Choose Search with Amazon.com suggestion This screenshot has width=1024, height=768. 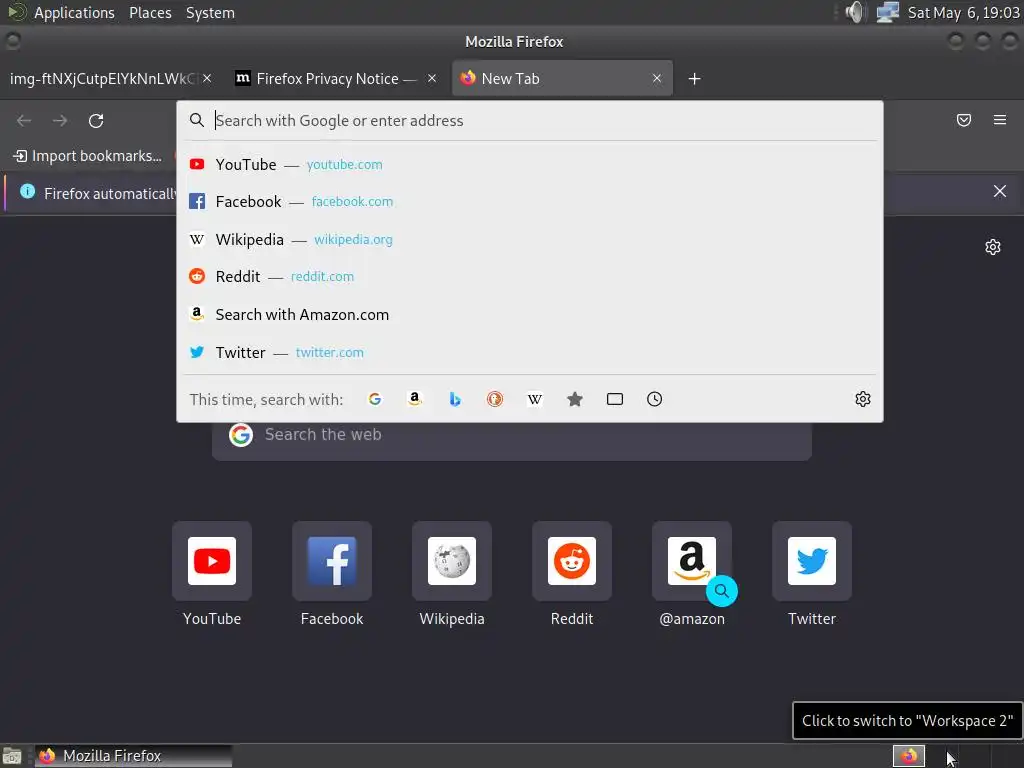click(530, 315)
